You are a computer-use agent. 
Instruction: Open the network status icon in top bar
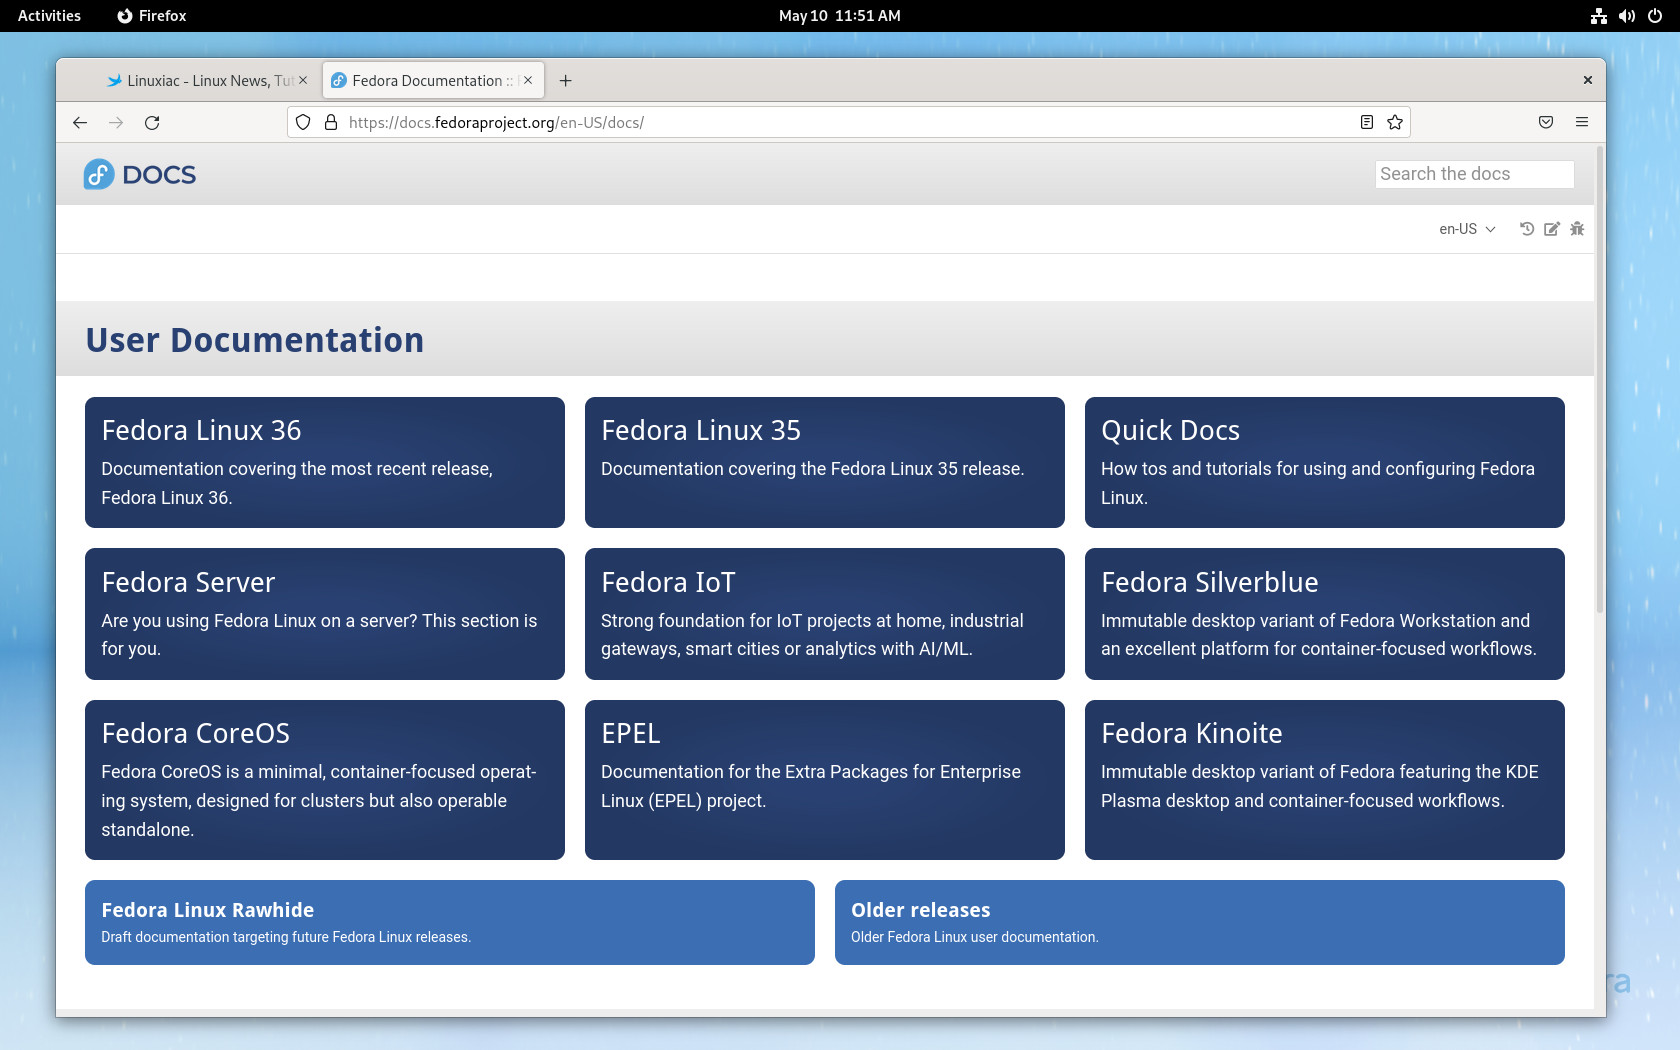1599,16
